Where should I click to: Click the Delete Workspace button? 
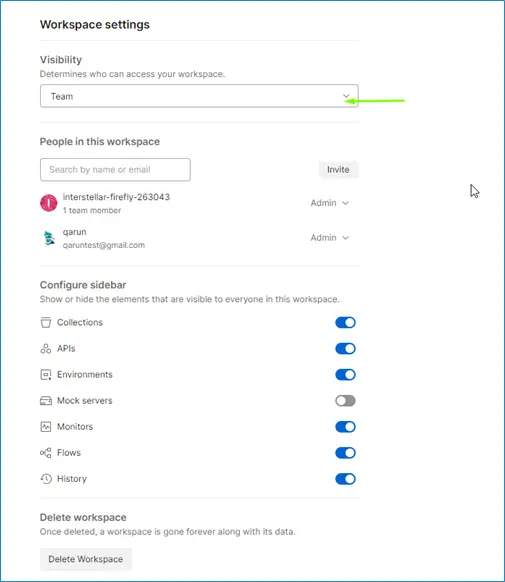click(x=86, y=559)
